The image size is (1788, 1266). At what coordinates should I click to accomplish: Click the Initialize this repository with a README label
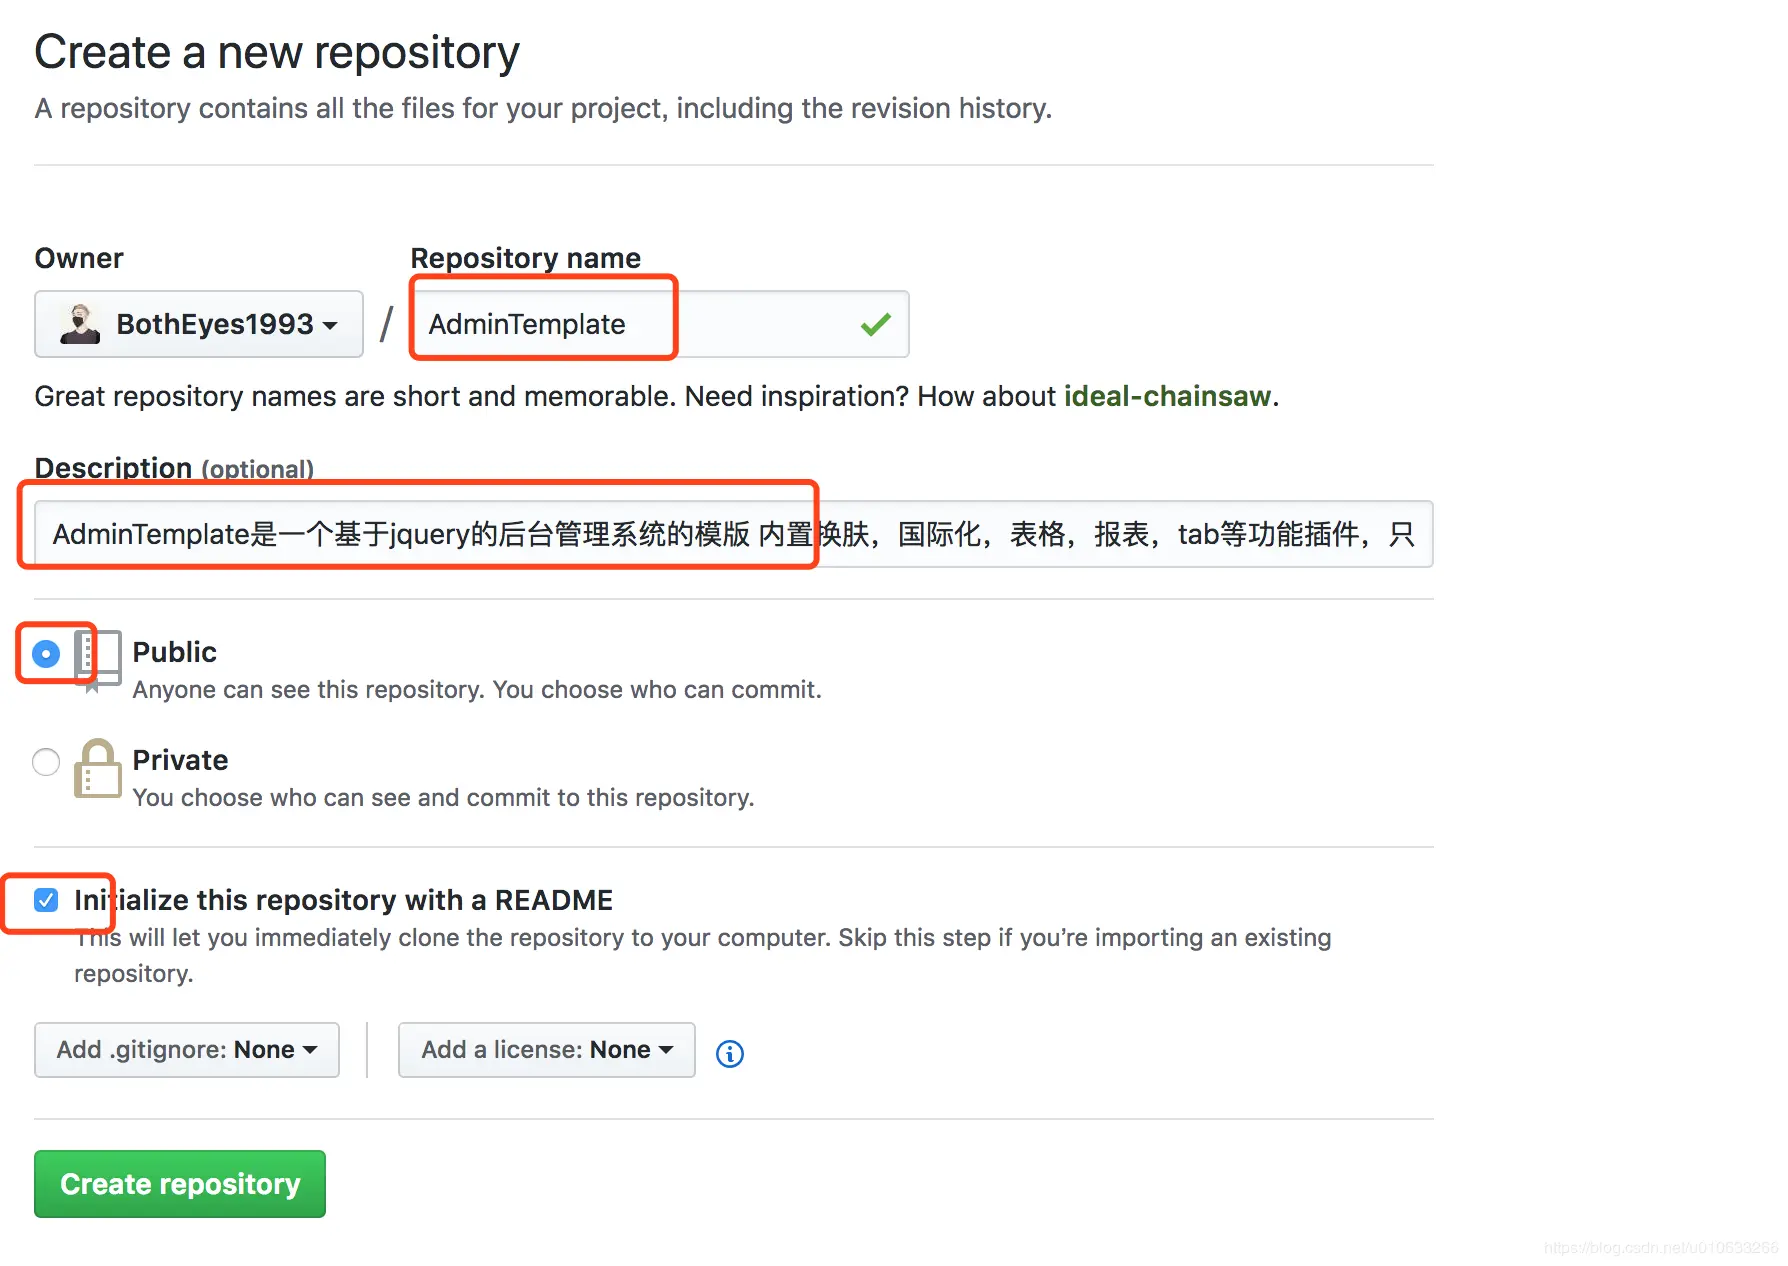(343, 900)
